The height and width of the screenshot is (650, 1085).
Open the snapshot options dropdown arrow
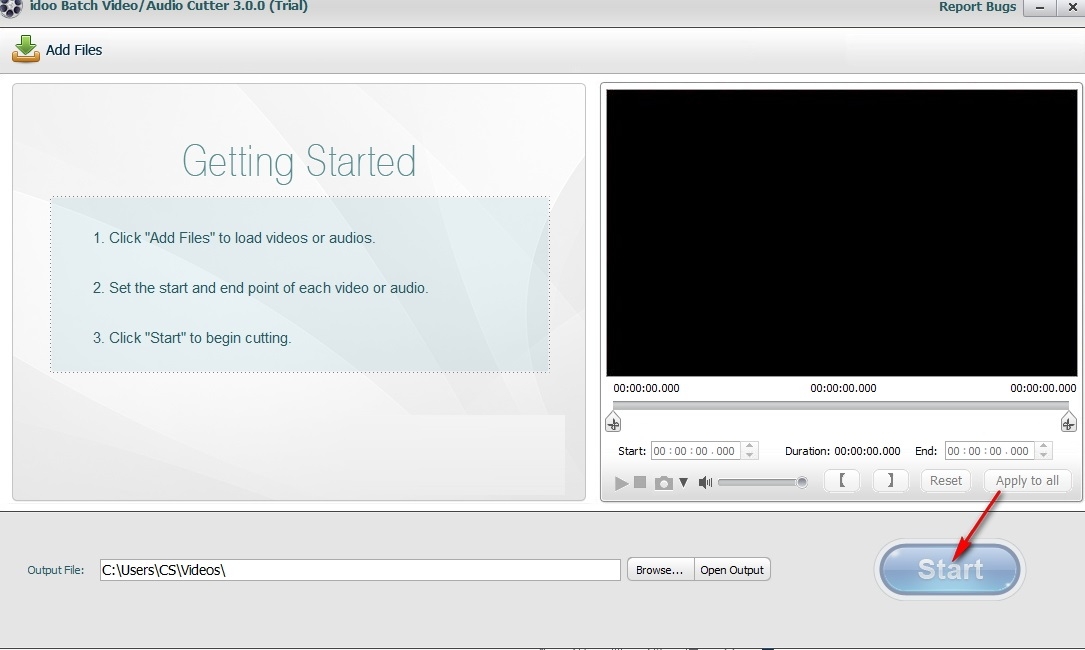(x=684, y=482)
